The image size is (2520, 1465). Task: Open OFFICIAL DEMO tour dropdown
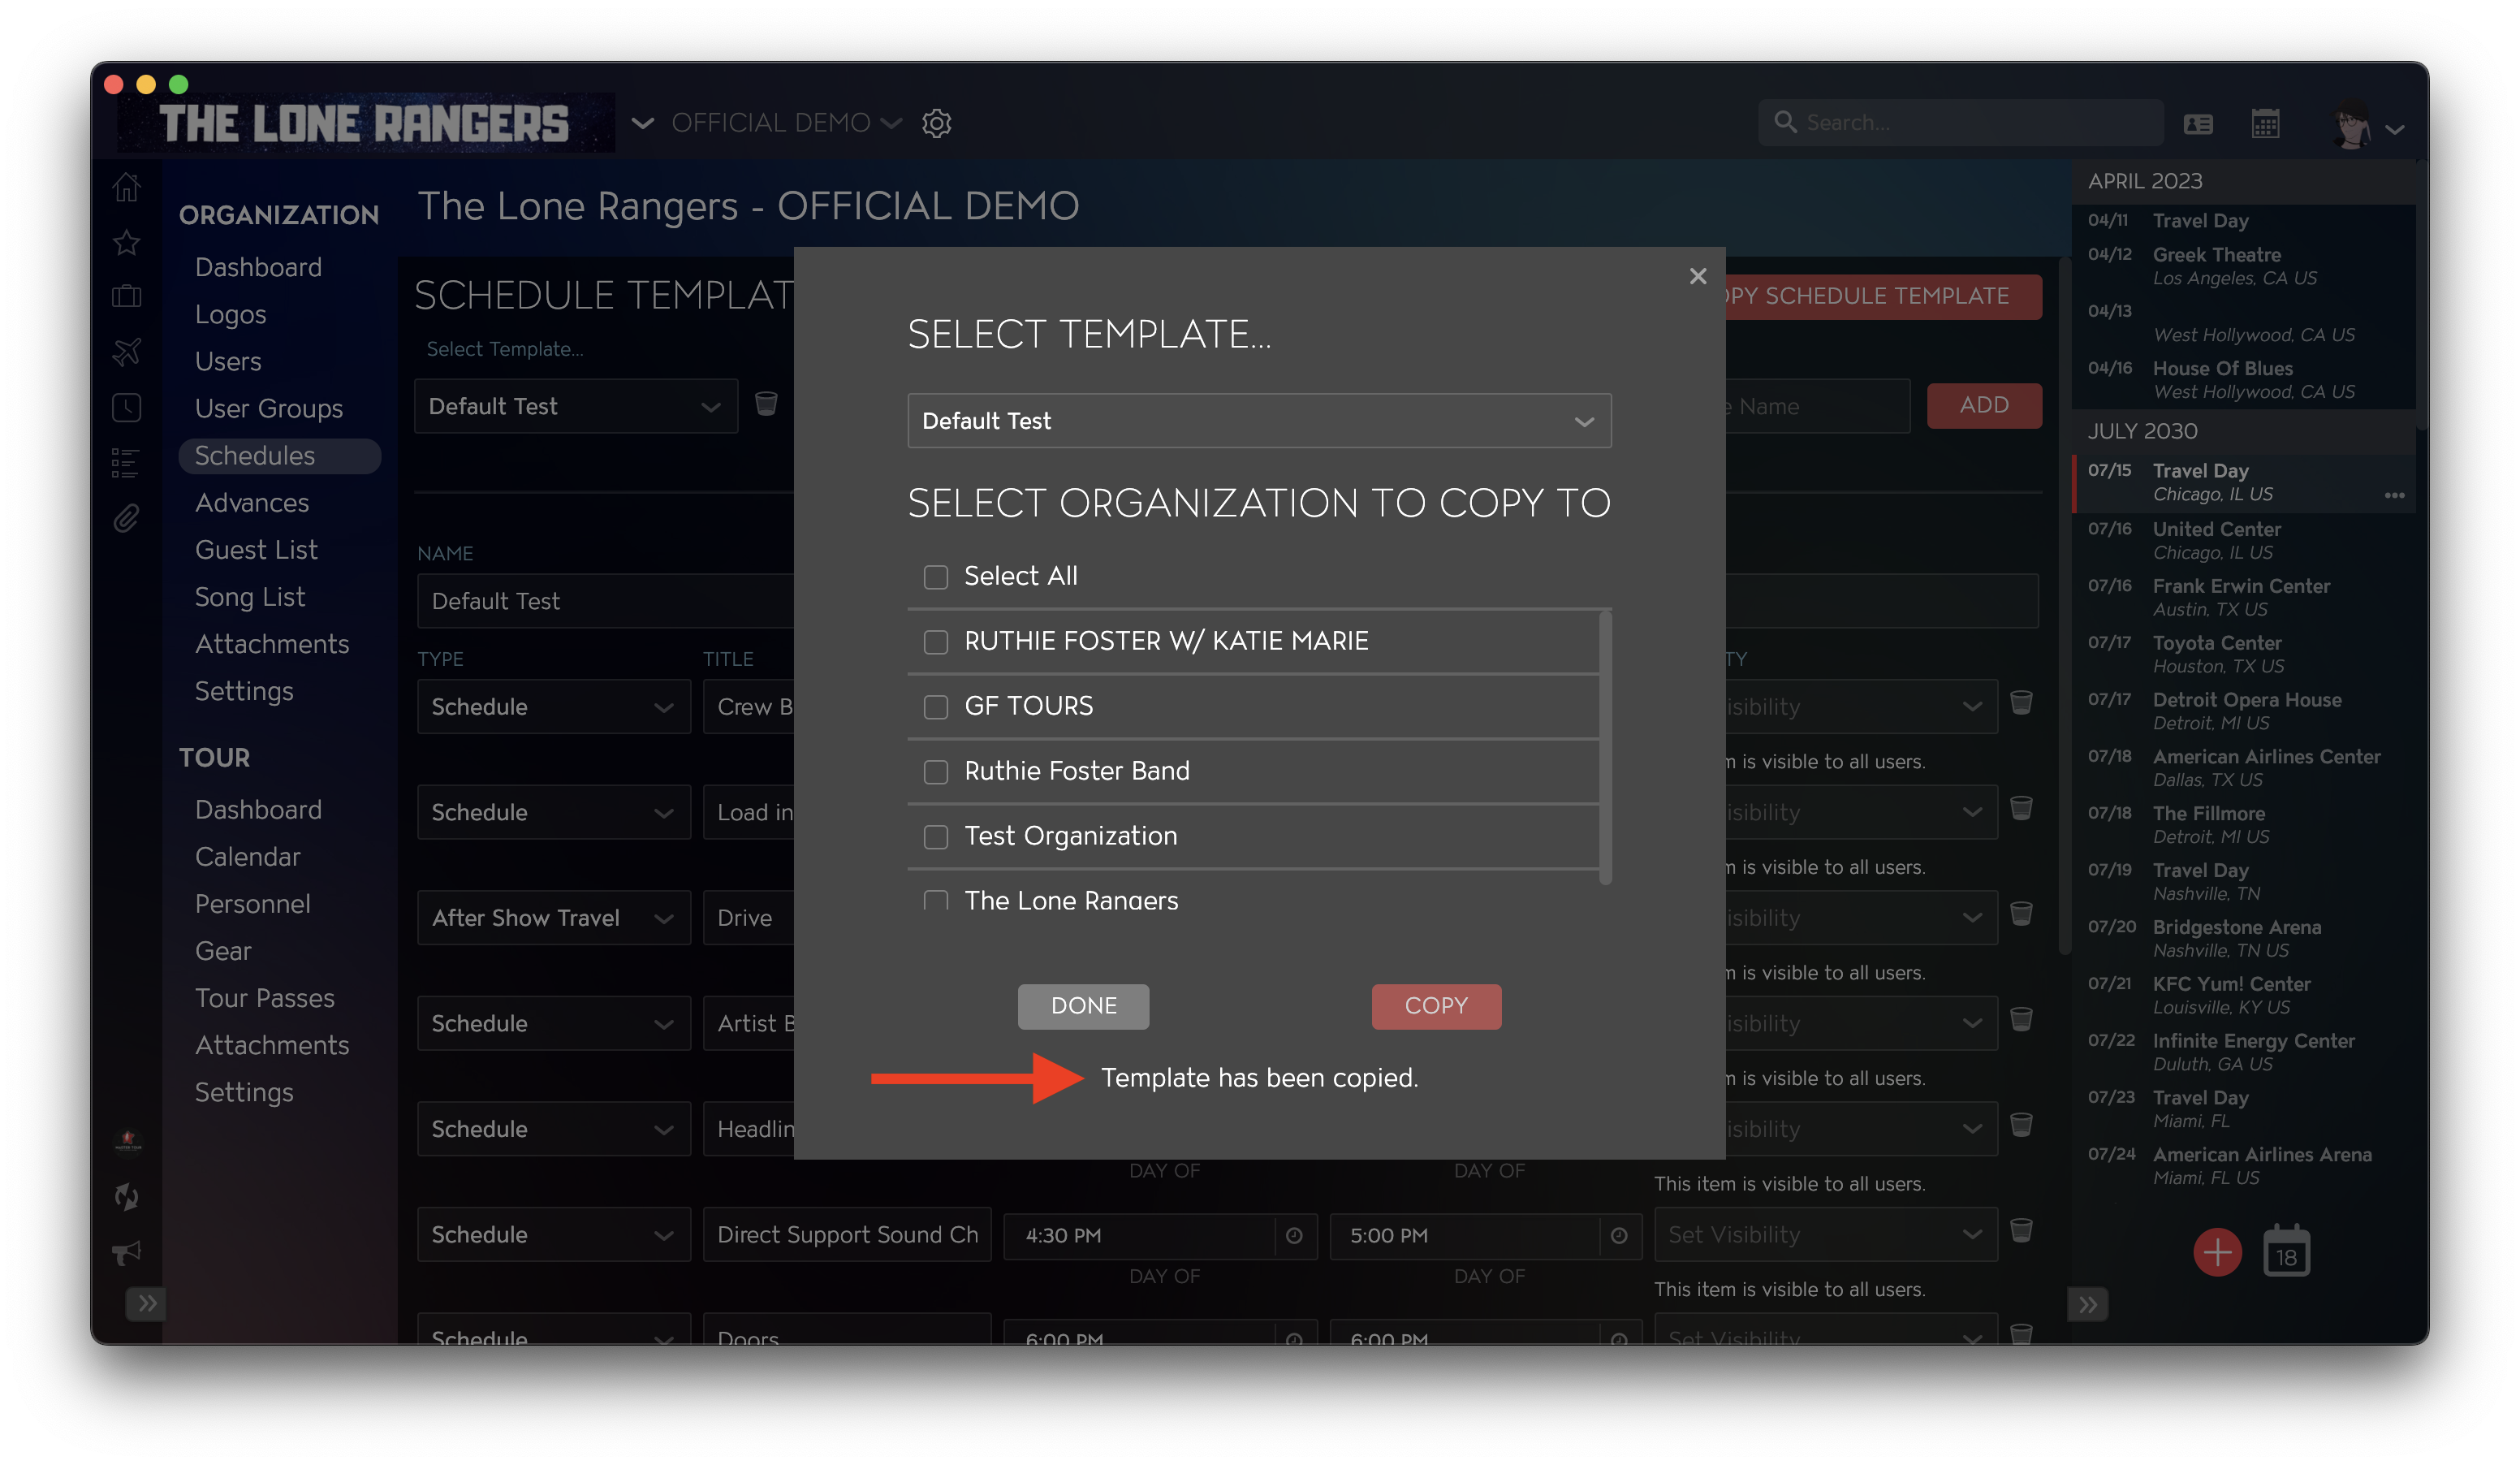[x=786, y=123]
